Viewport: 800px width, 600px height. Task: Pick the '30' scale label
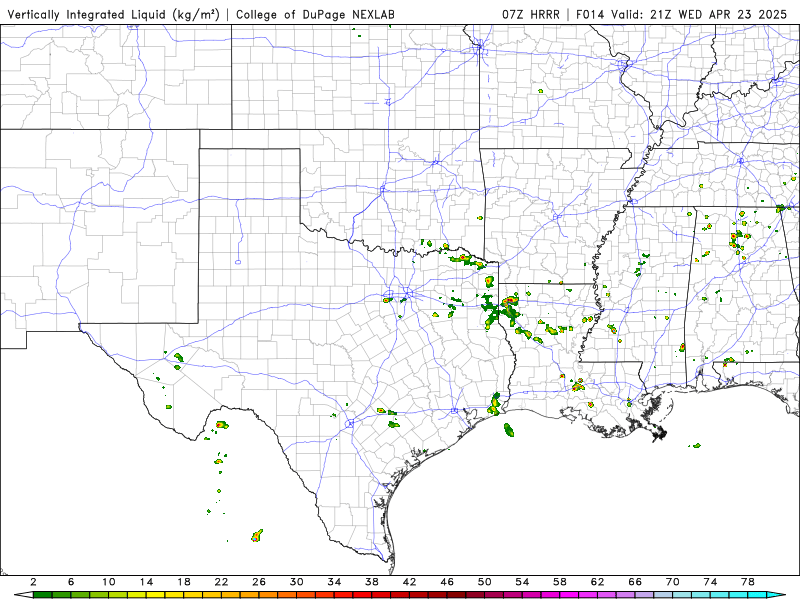tap(296, 582)
